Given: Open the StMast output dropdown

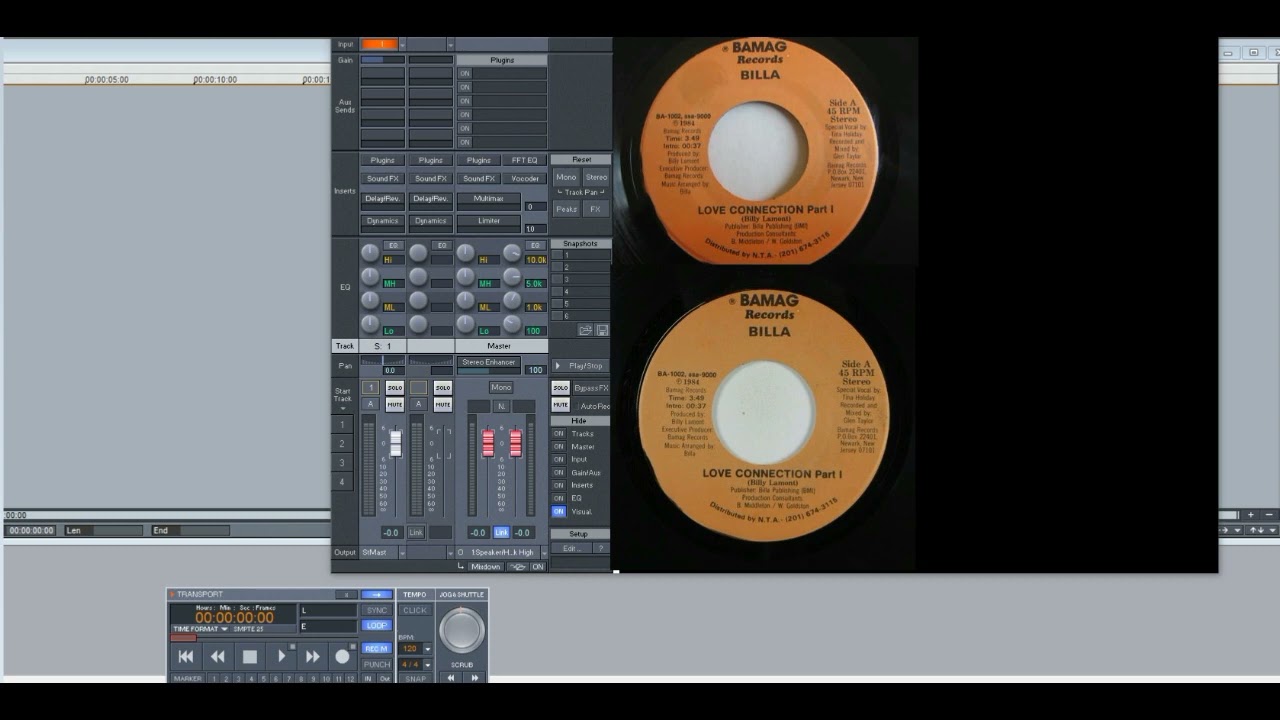Looking at the screenshot, I should click(x=402, y=552).
